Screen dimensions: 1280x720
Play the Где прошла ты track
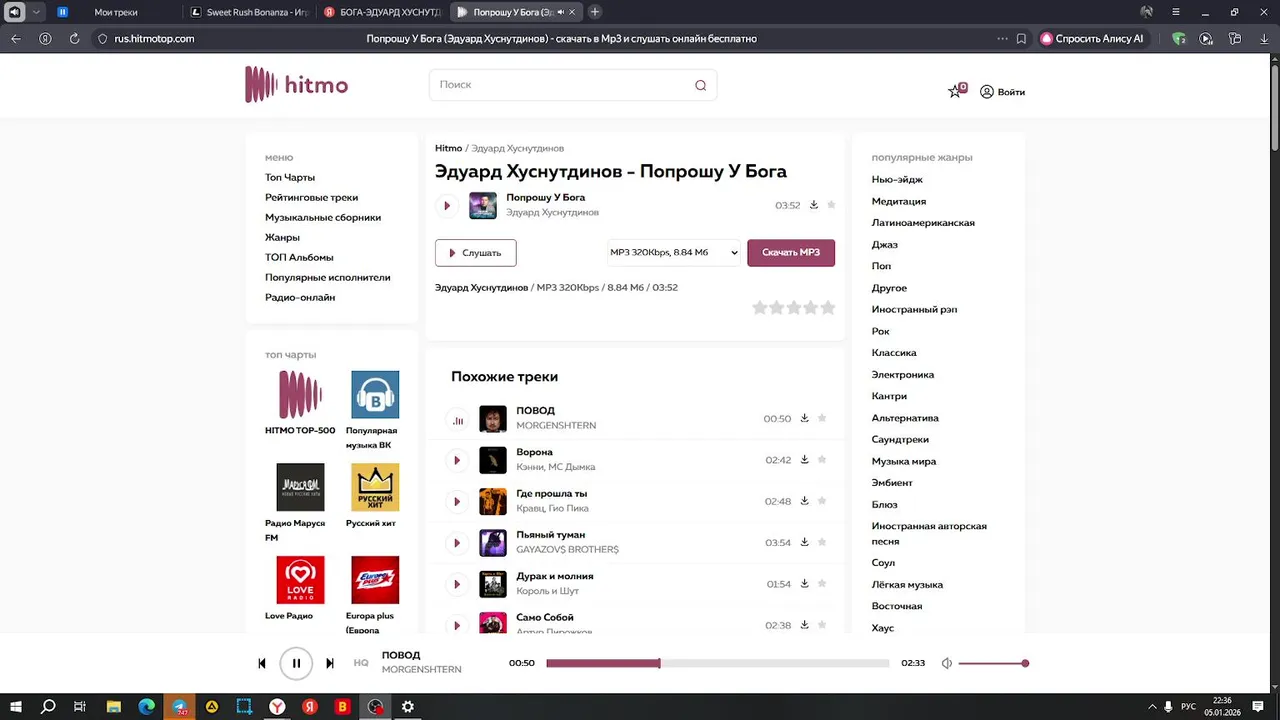457,502
